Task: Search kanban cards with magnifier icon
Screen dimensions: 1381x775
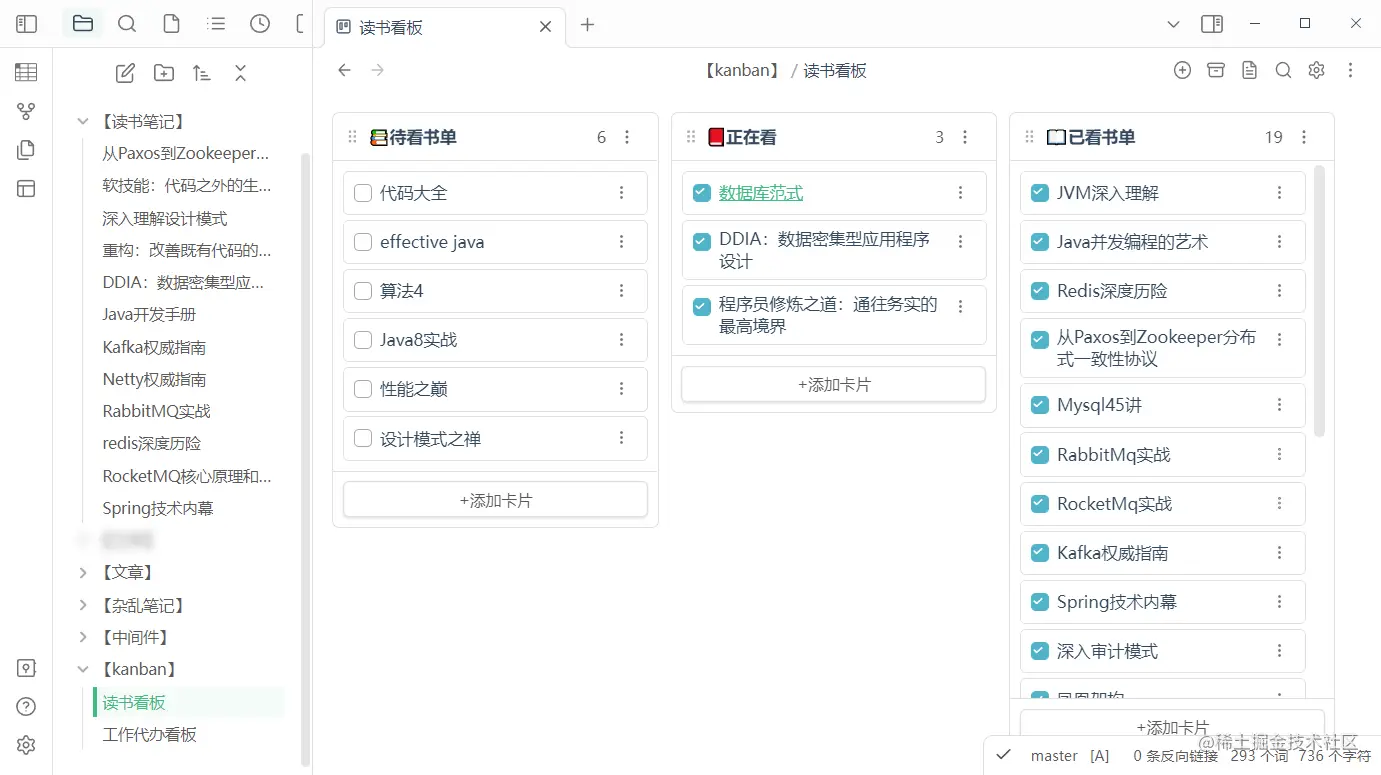Action: pyautogui.click(x=1283, y=70)
